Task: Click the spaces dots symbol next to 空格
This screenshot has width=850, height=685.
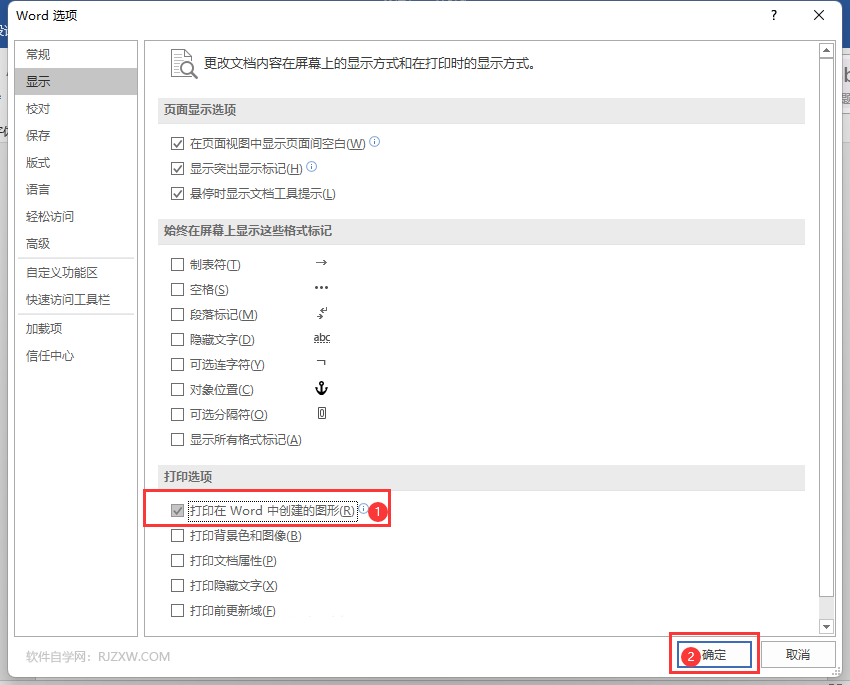Action: (x=322, y=289)
